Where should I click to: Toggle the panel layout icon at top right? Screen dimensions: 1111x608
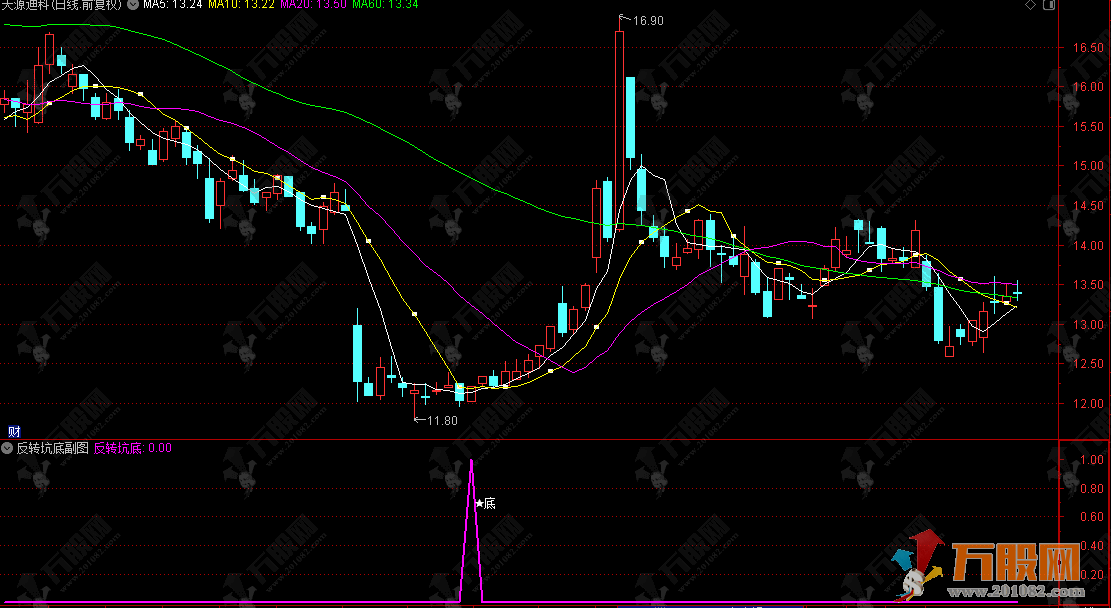[x=1047, y=5]
